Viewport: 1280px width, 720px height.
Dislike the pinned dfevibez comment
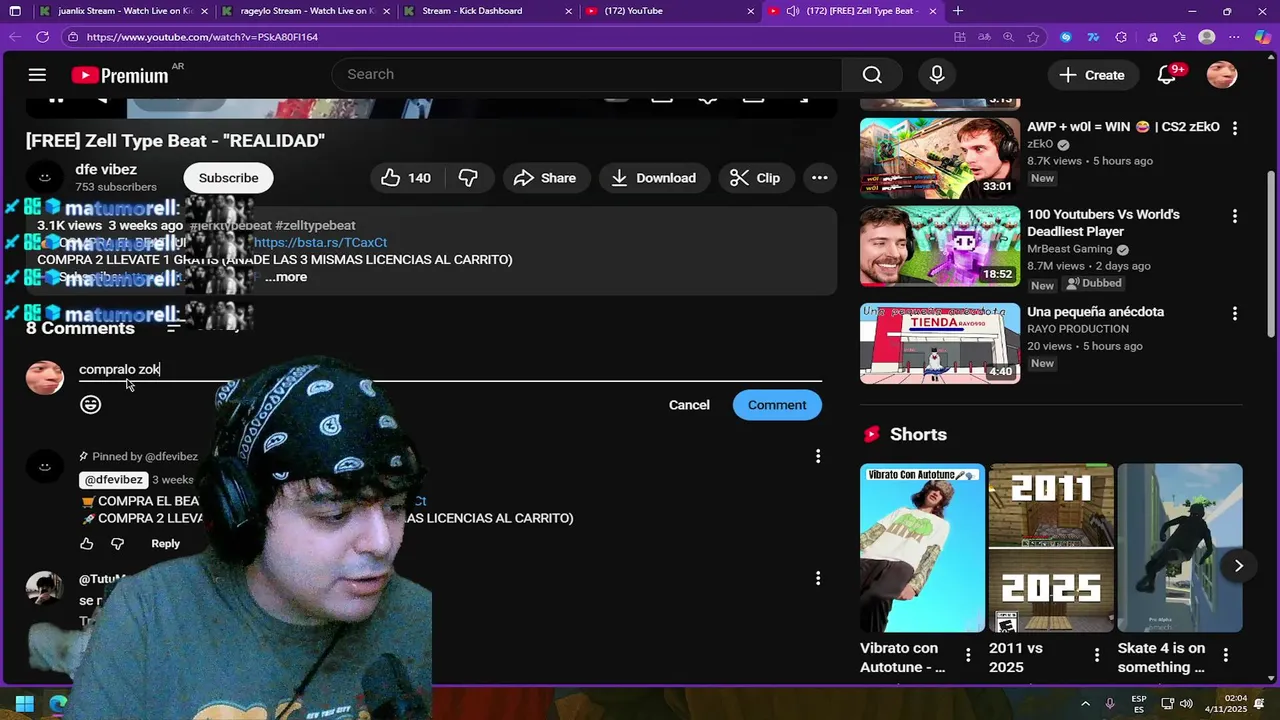pos(118,544)
